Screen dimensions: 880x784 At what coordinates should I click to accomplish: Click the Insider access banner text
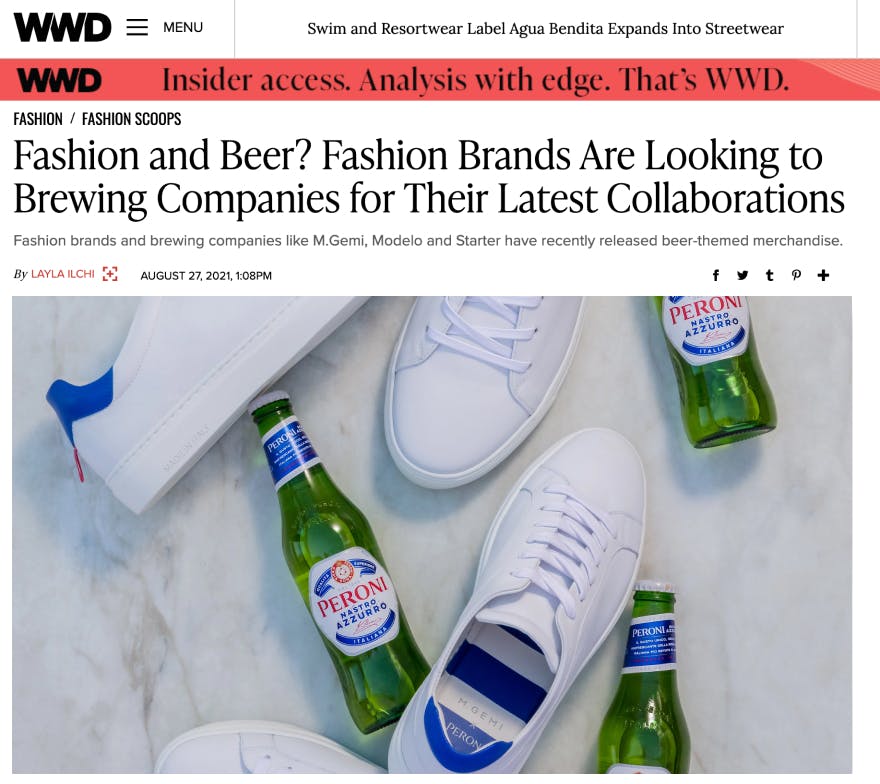[475, 80]
